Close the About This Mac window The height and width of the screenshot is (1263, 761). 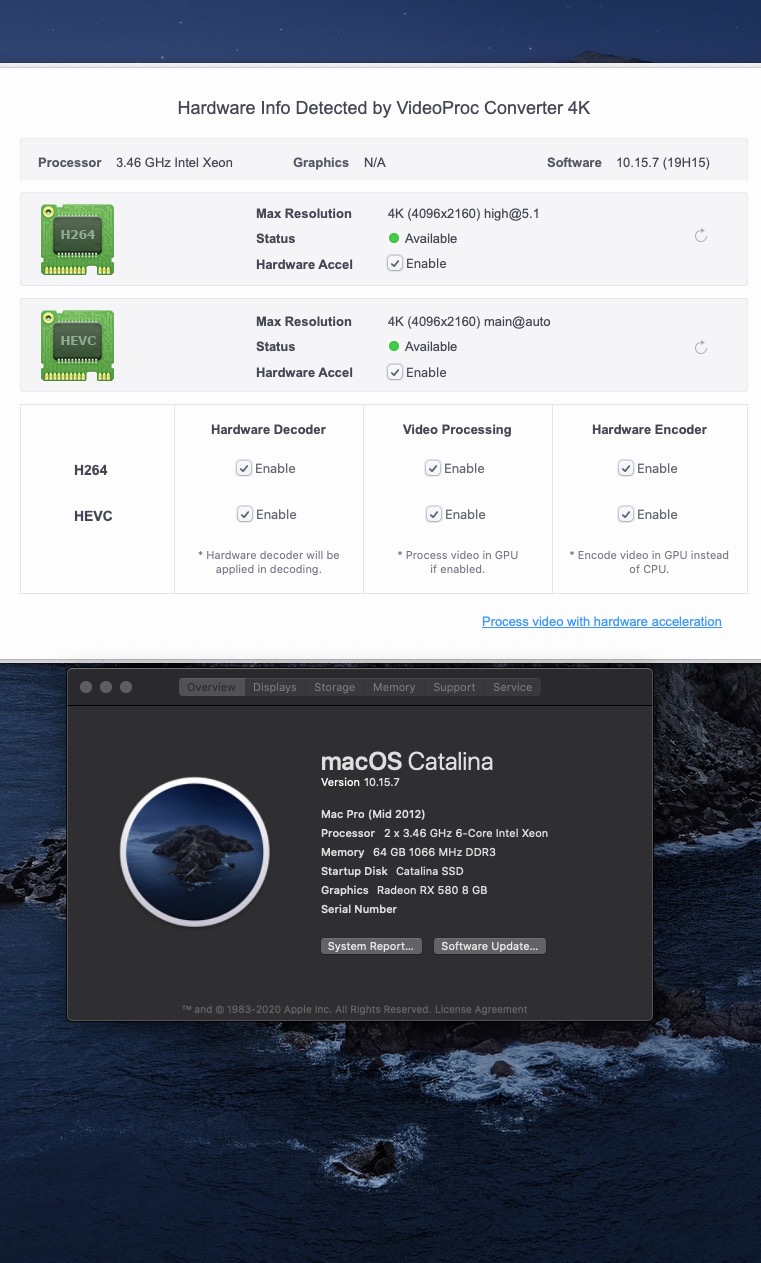pyautogui.click(x=86, y=687)
